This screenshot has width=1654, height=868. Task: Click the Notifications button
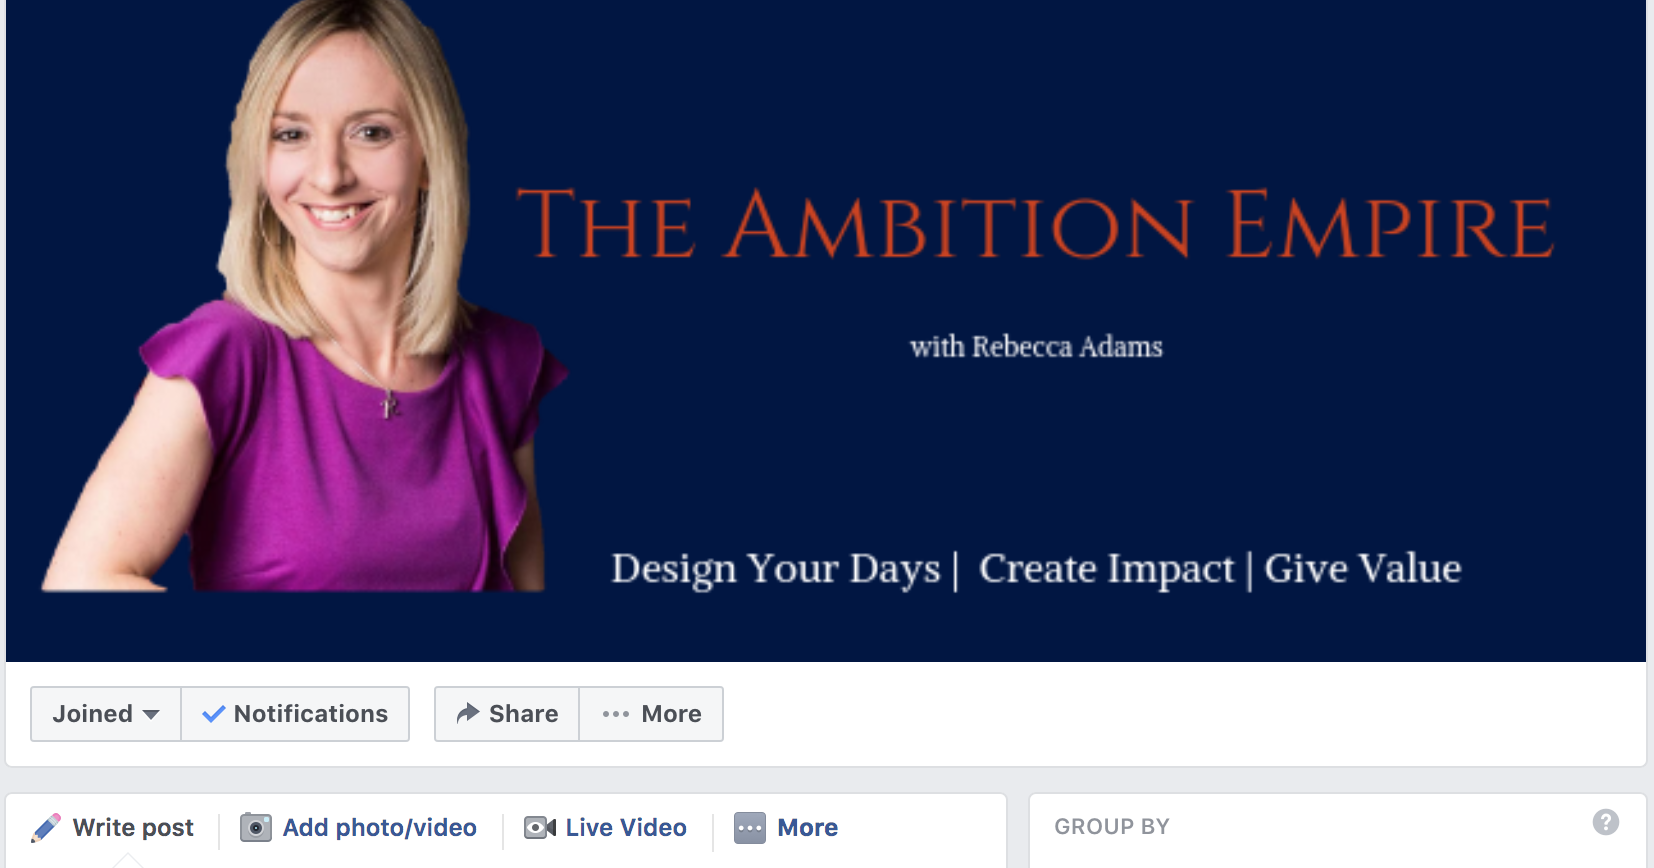(295, 714)
